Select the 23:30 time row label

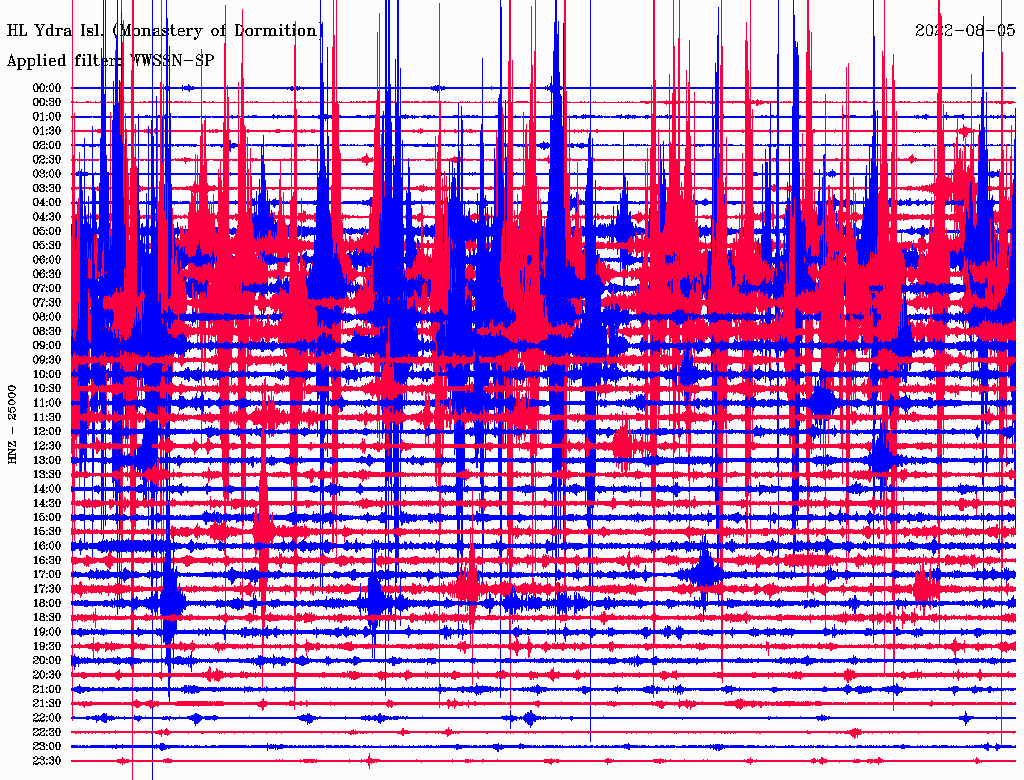pyautogui.click(x=47, y=761)
